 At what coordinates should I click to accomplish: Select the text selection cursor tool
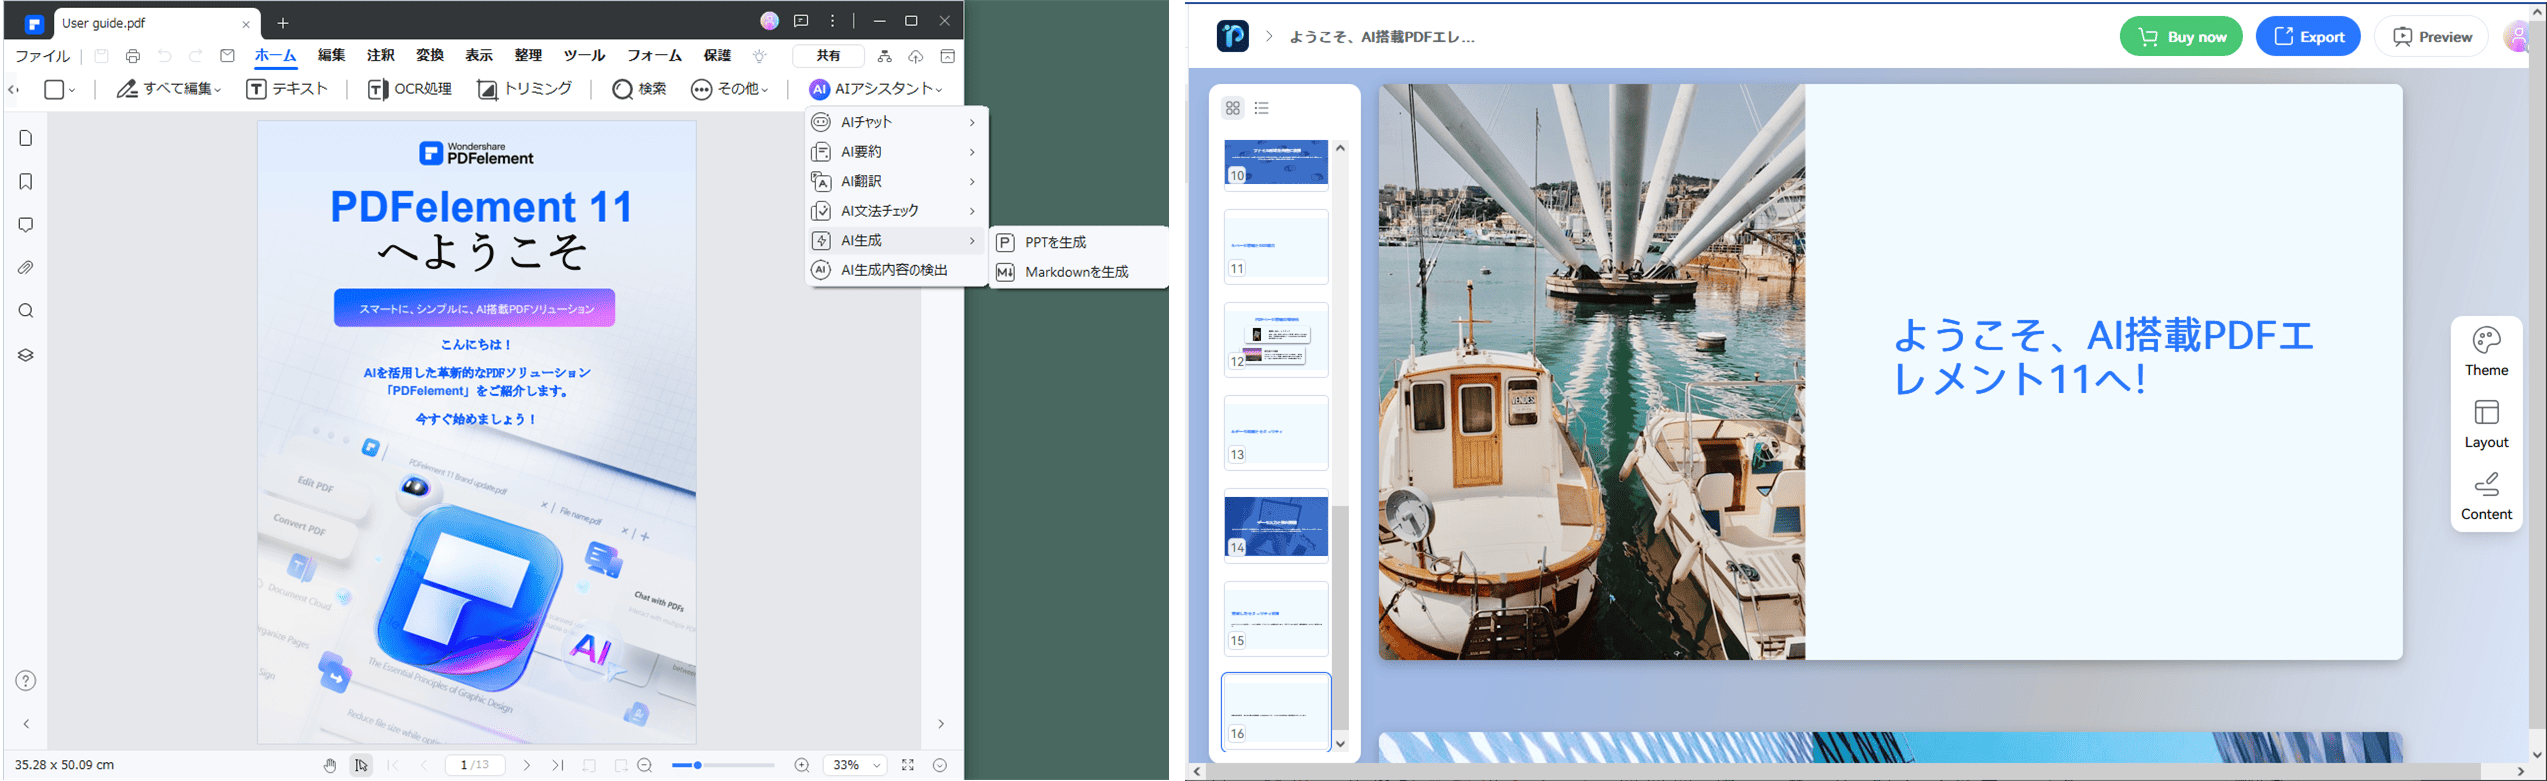coord(361,765)
